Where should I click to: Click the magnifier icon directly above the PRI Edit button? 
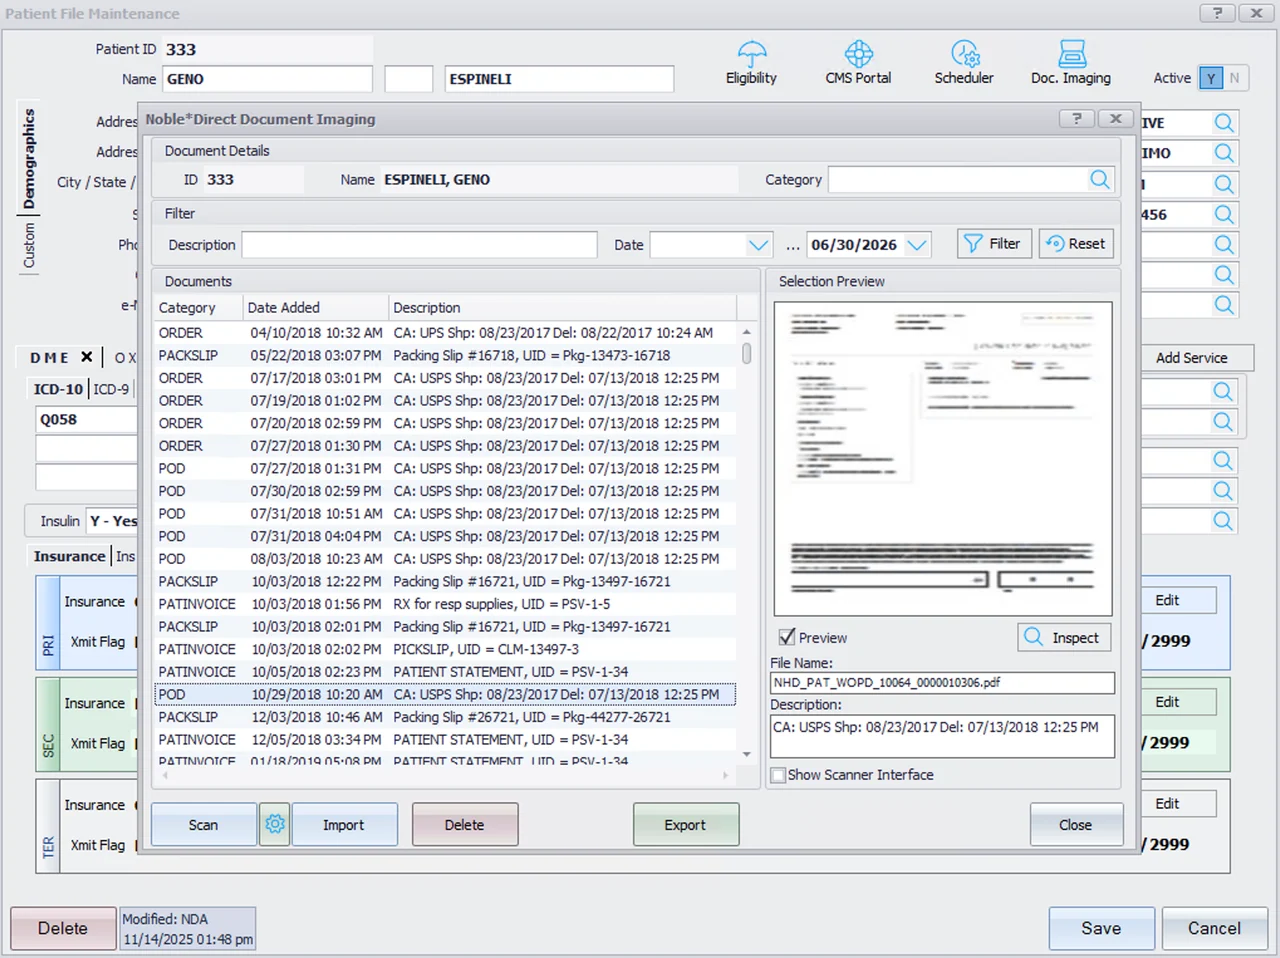1223,521
